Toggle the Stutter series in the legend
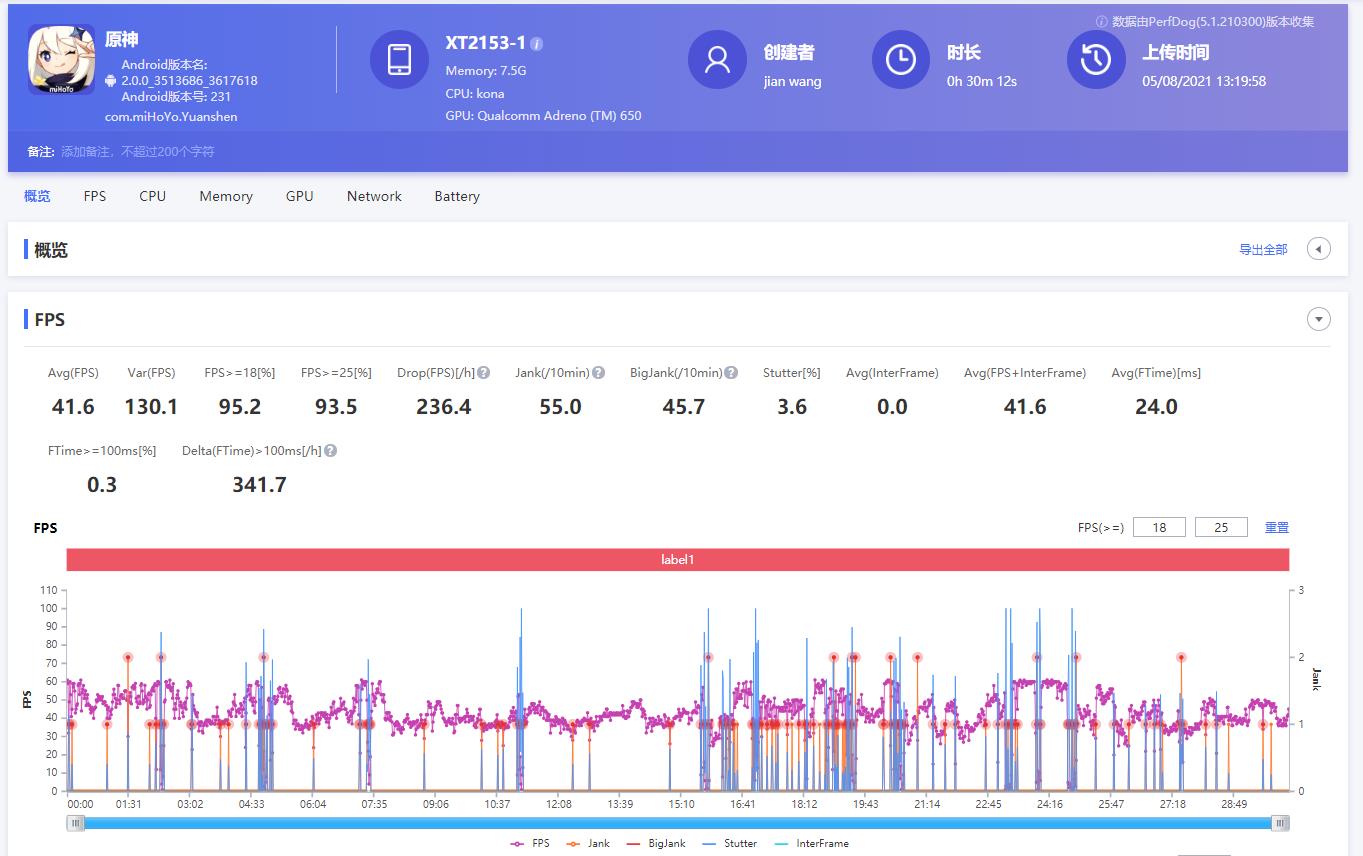Screen dimensions: 1363x856 [731, 843]
